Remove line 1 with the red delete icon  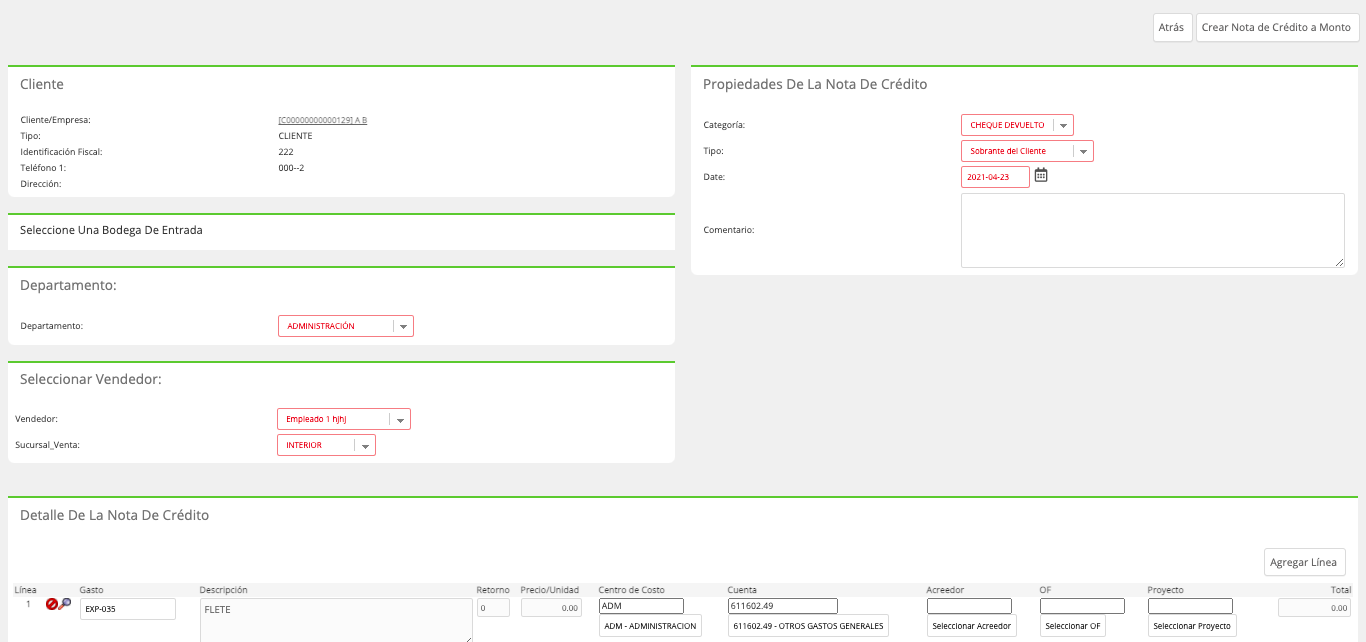pos(52,604)
